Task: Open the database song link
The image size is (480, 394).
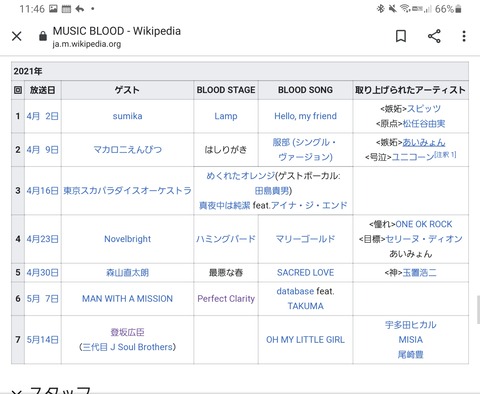Action: (295, 291)
